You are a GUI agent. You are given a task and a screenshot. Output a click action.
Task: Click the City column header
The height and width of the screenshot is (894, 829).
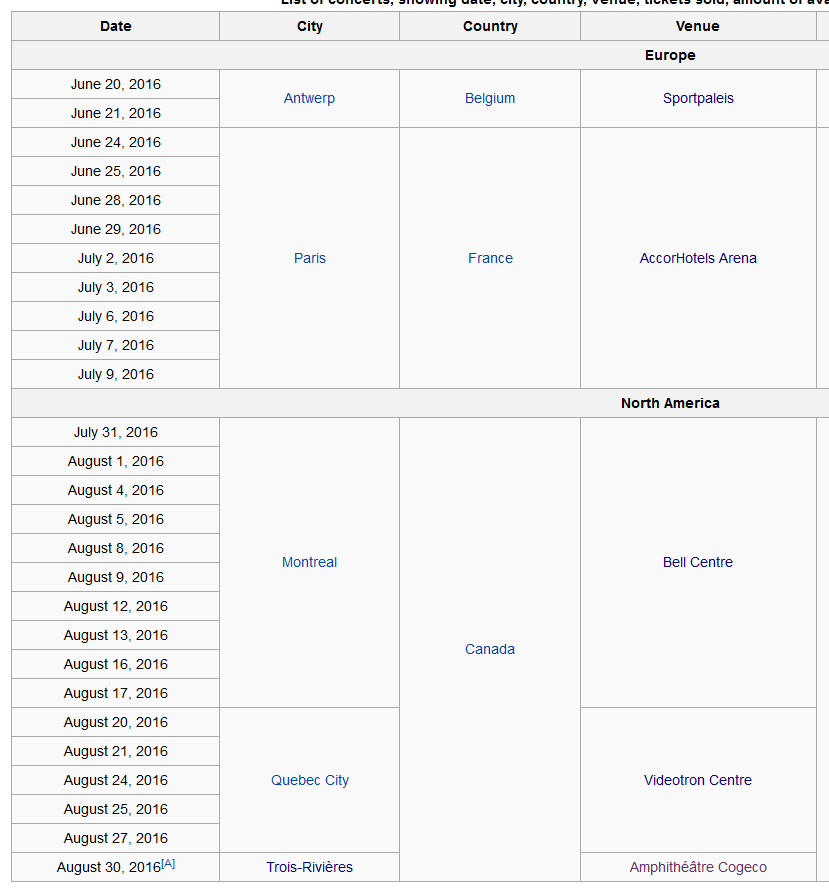[310, 26]
